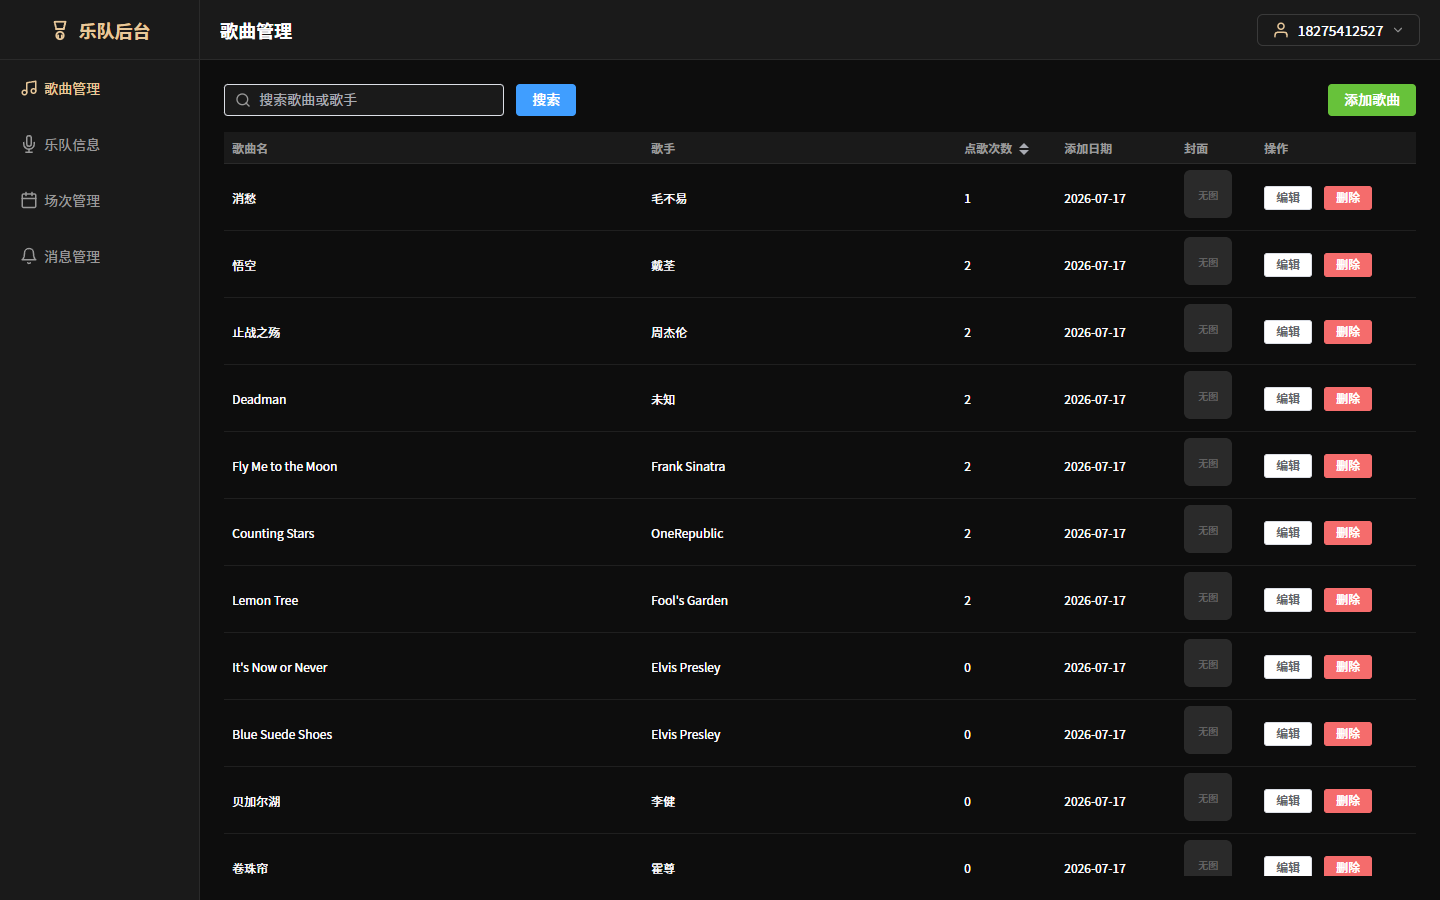
Task: Click the trophy logo icon beside 乐队后台
Action: (60, 31)
